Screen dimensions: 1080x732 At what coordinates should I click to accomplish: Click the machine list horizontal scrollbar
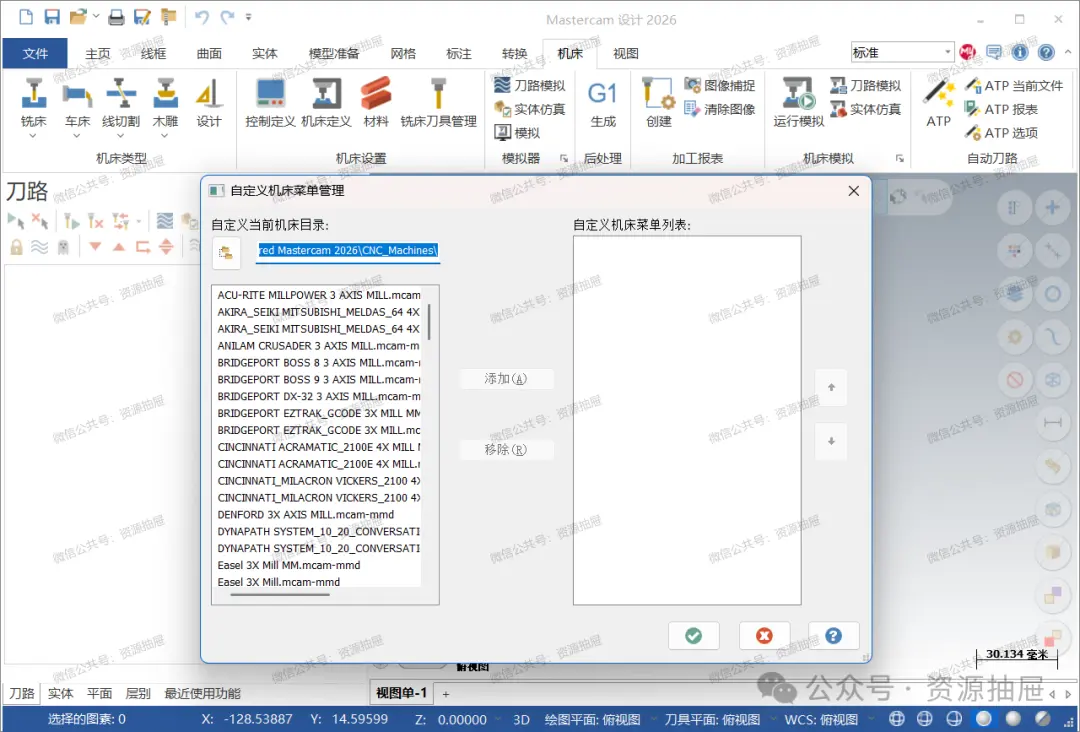pyautogui.click(x=280, y=594)
